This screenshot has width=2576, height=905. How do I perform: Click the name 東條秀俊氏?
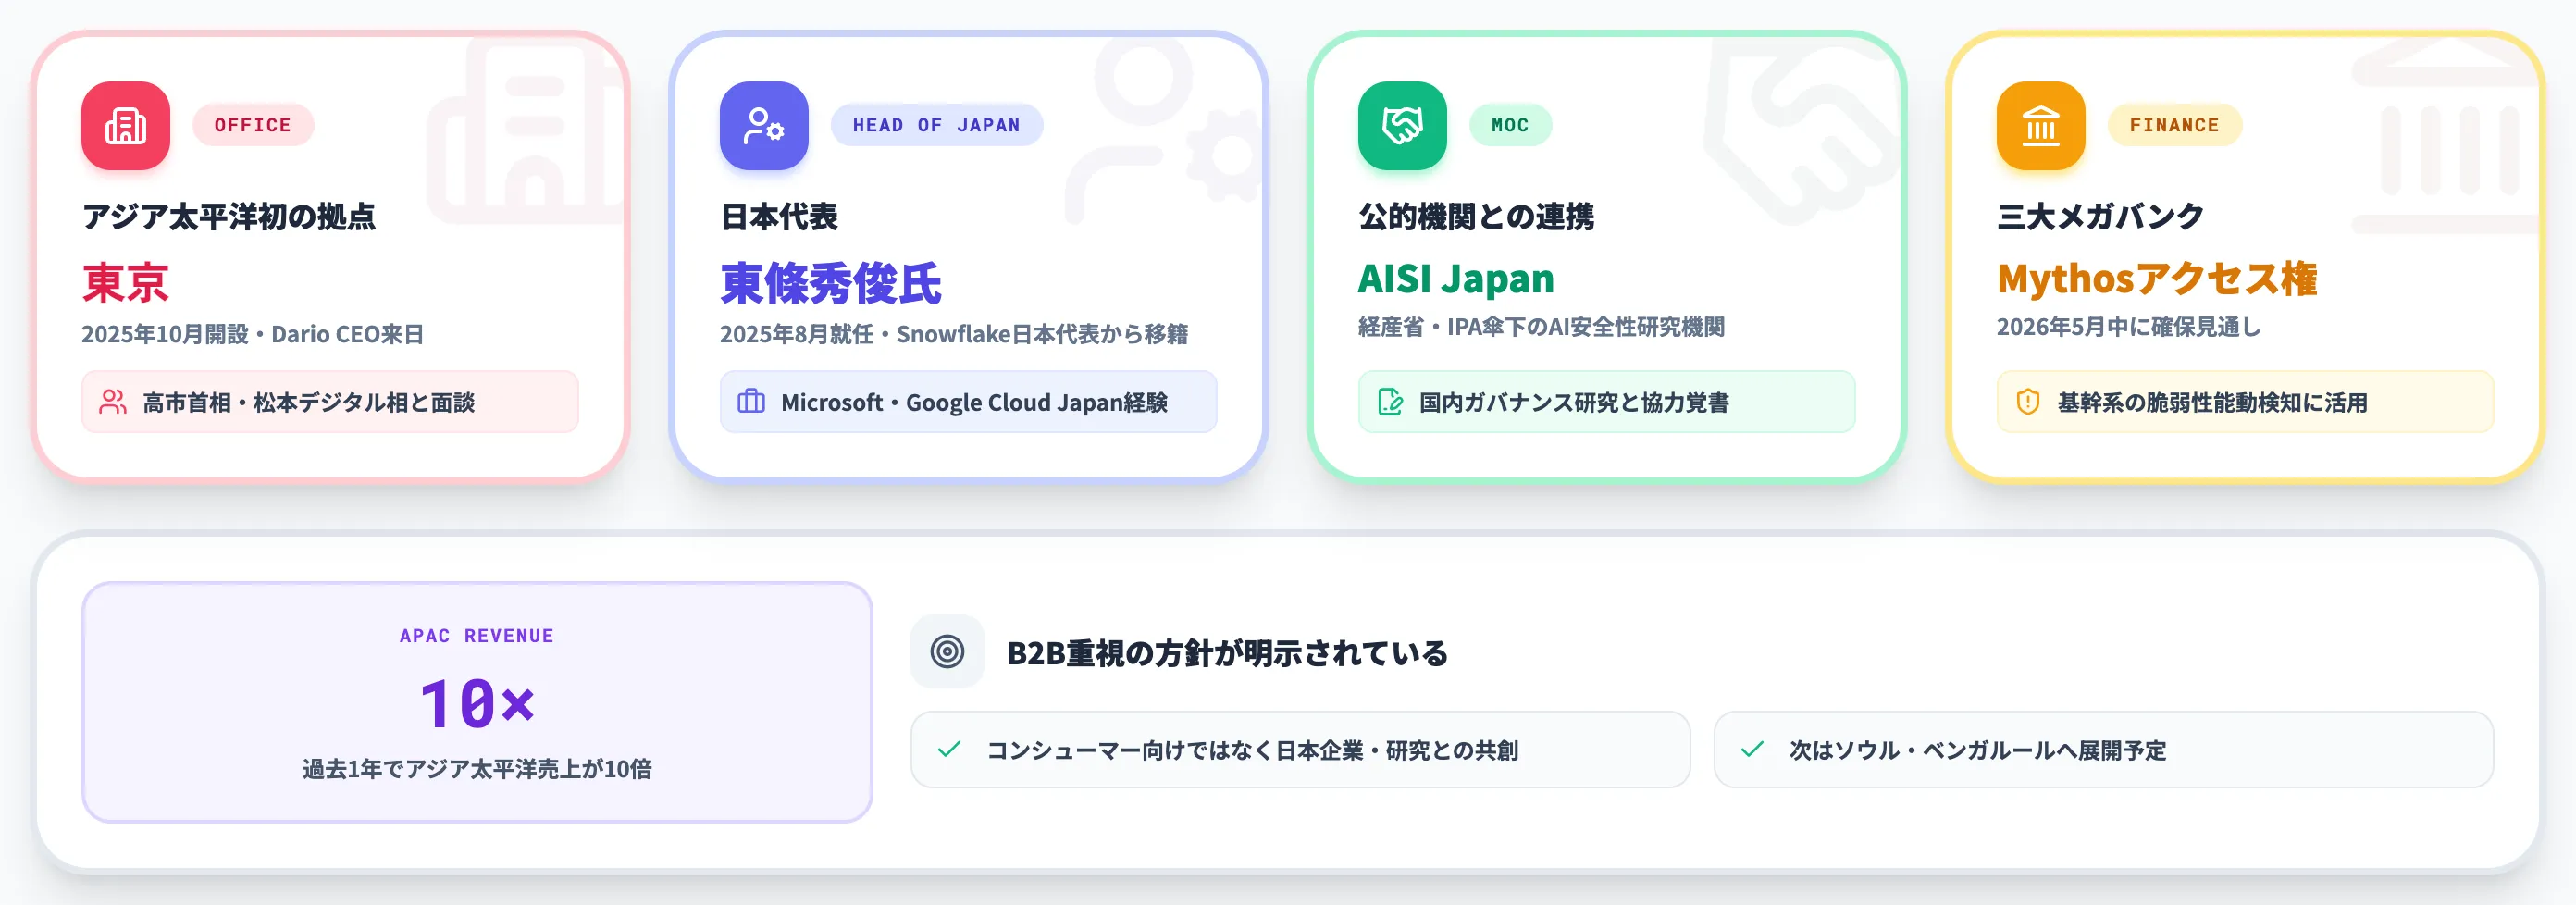(x=831, y=282)
